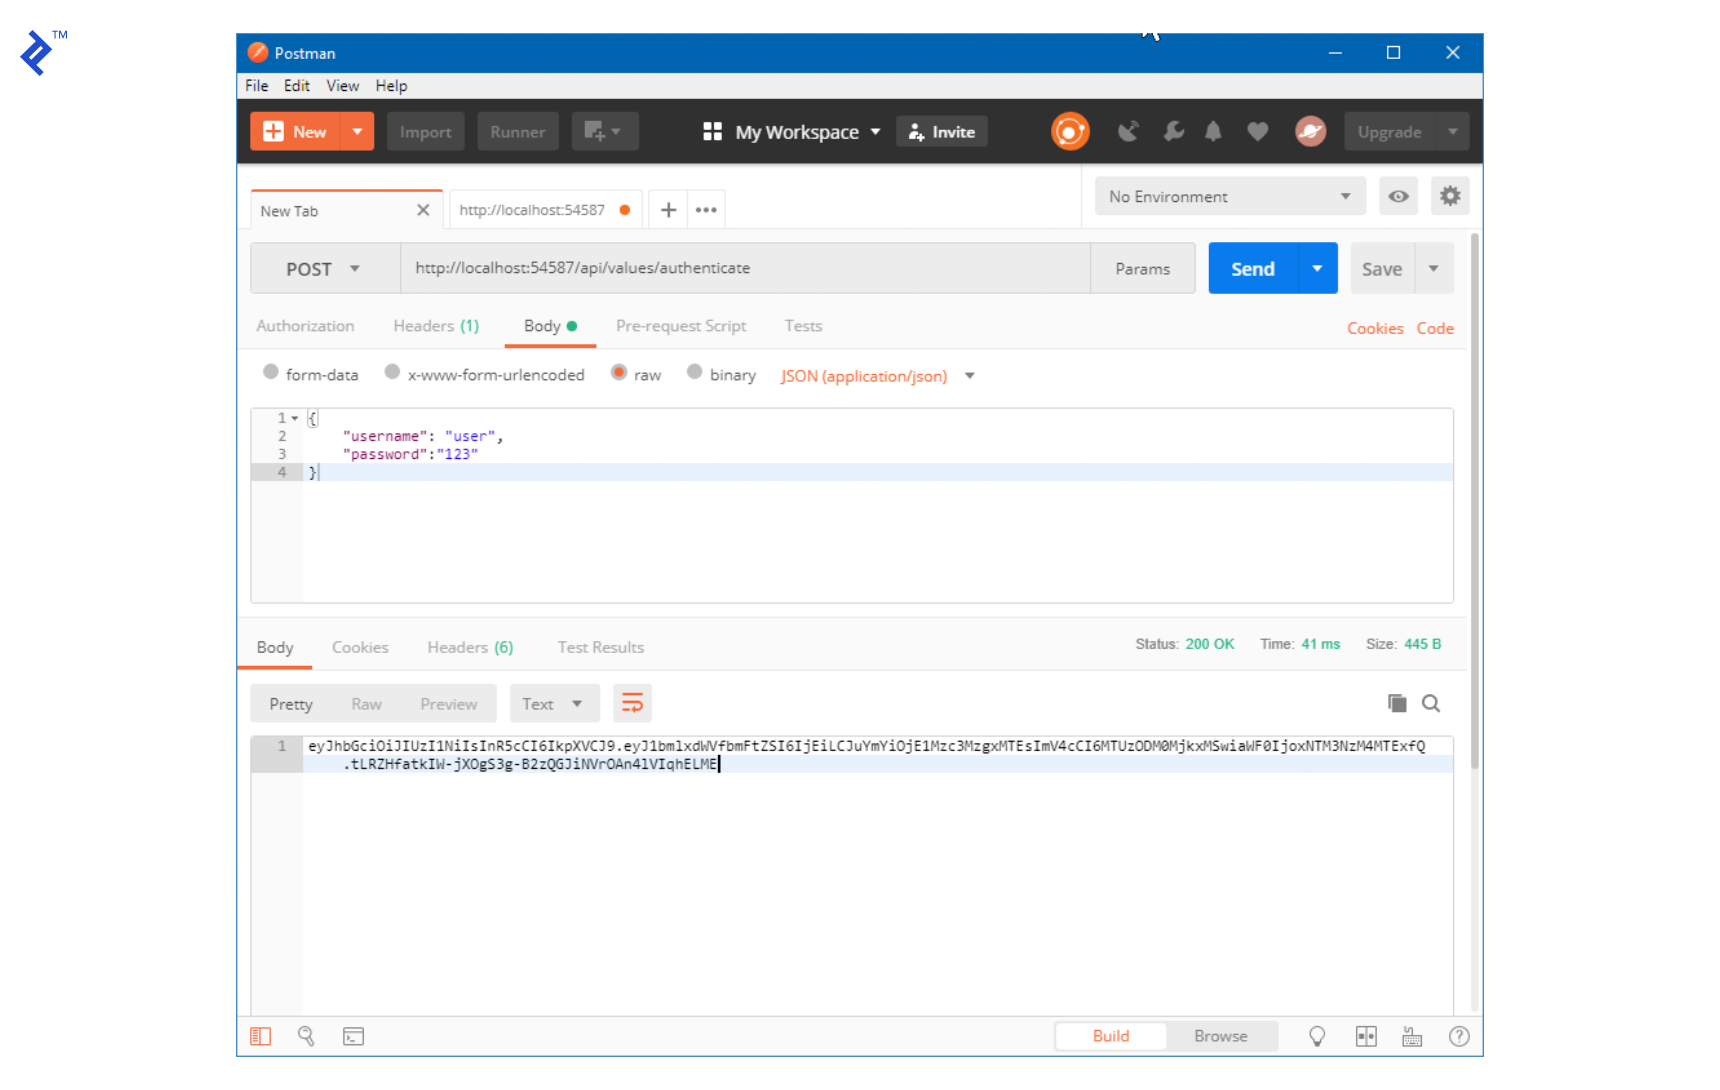Open the Code snippet generator

(x=1435, y=328)
